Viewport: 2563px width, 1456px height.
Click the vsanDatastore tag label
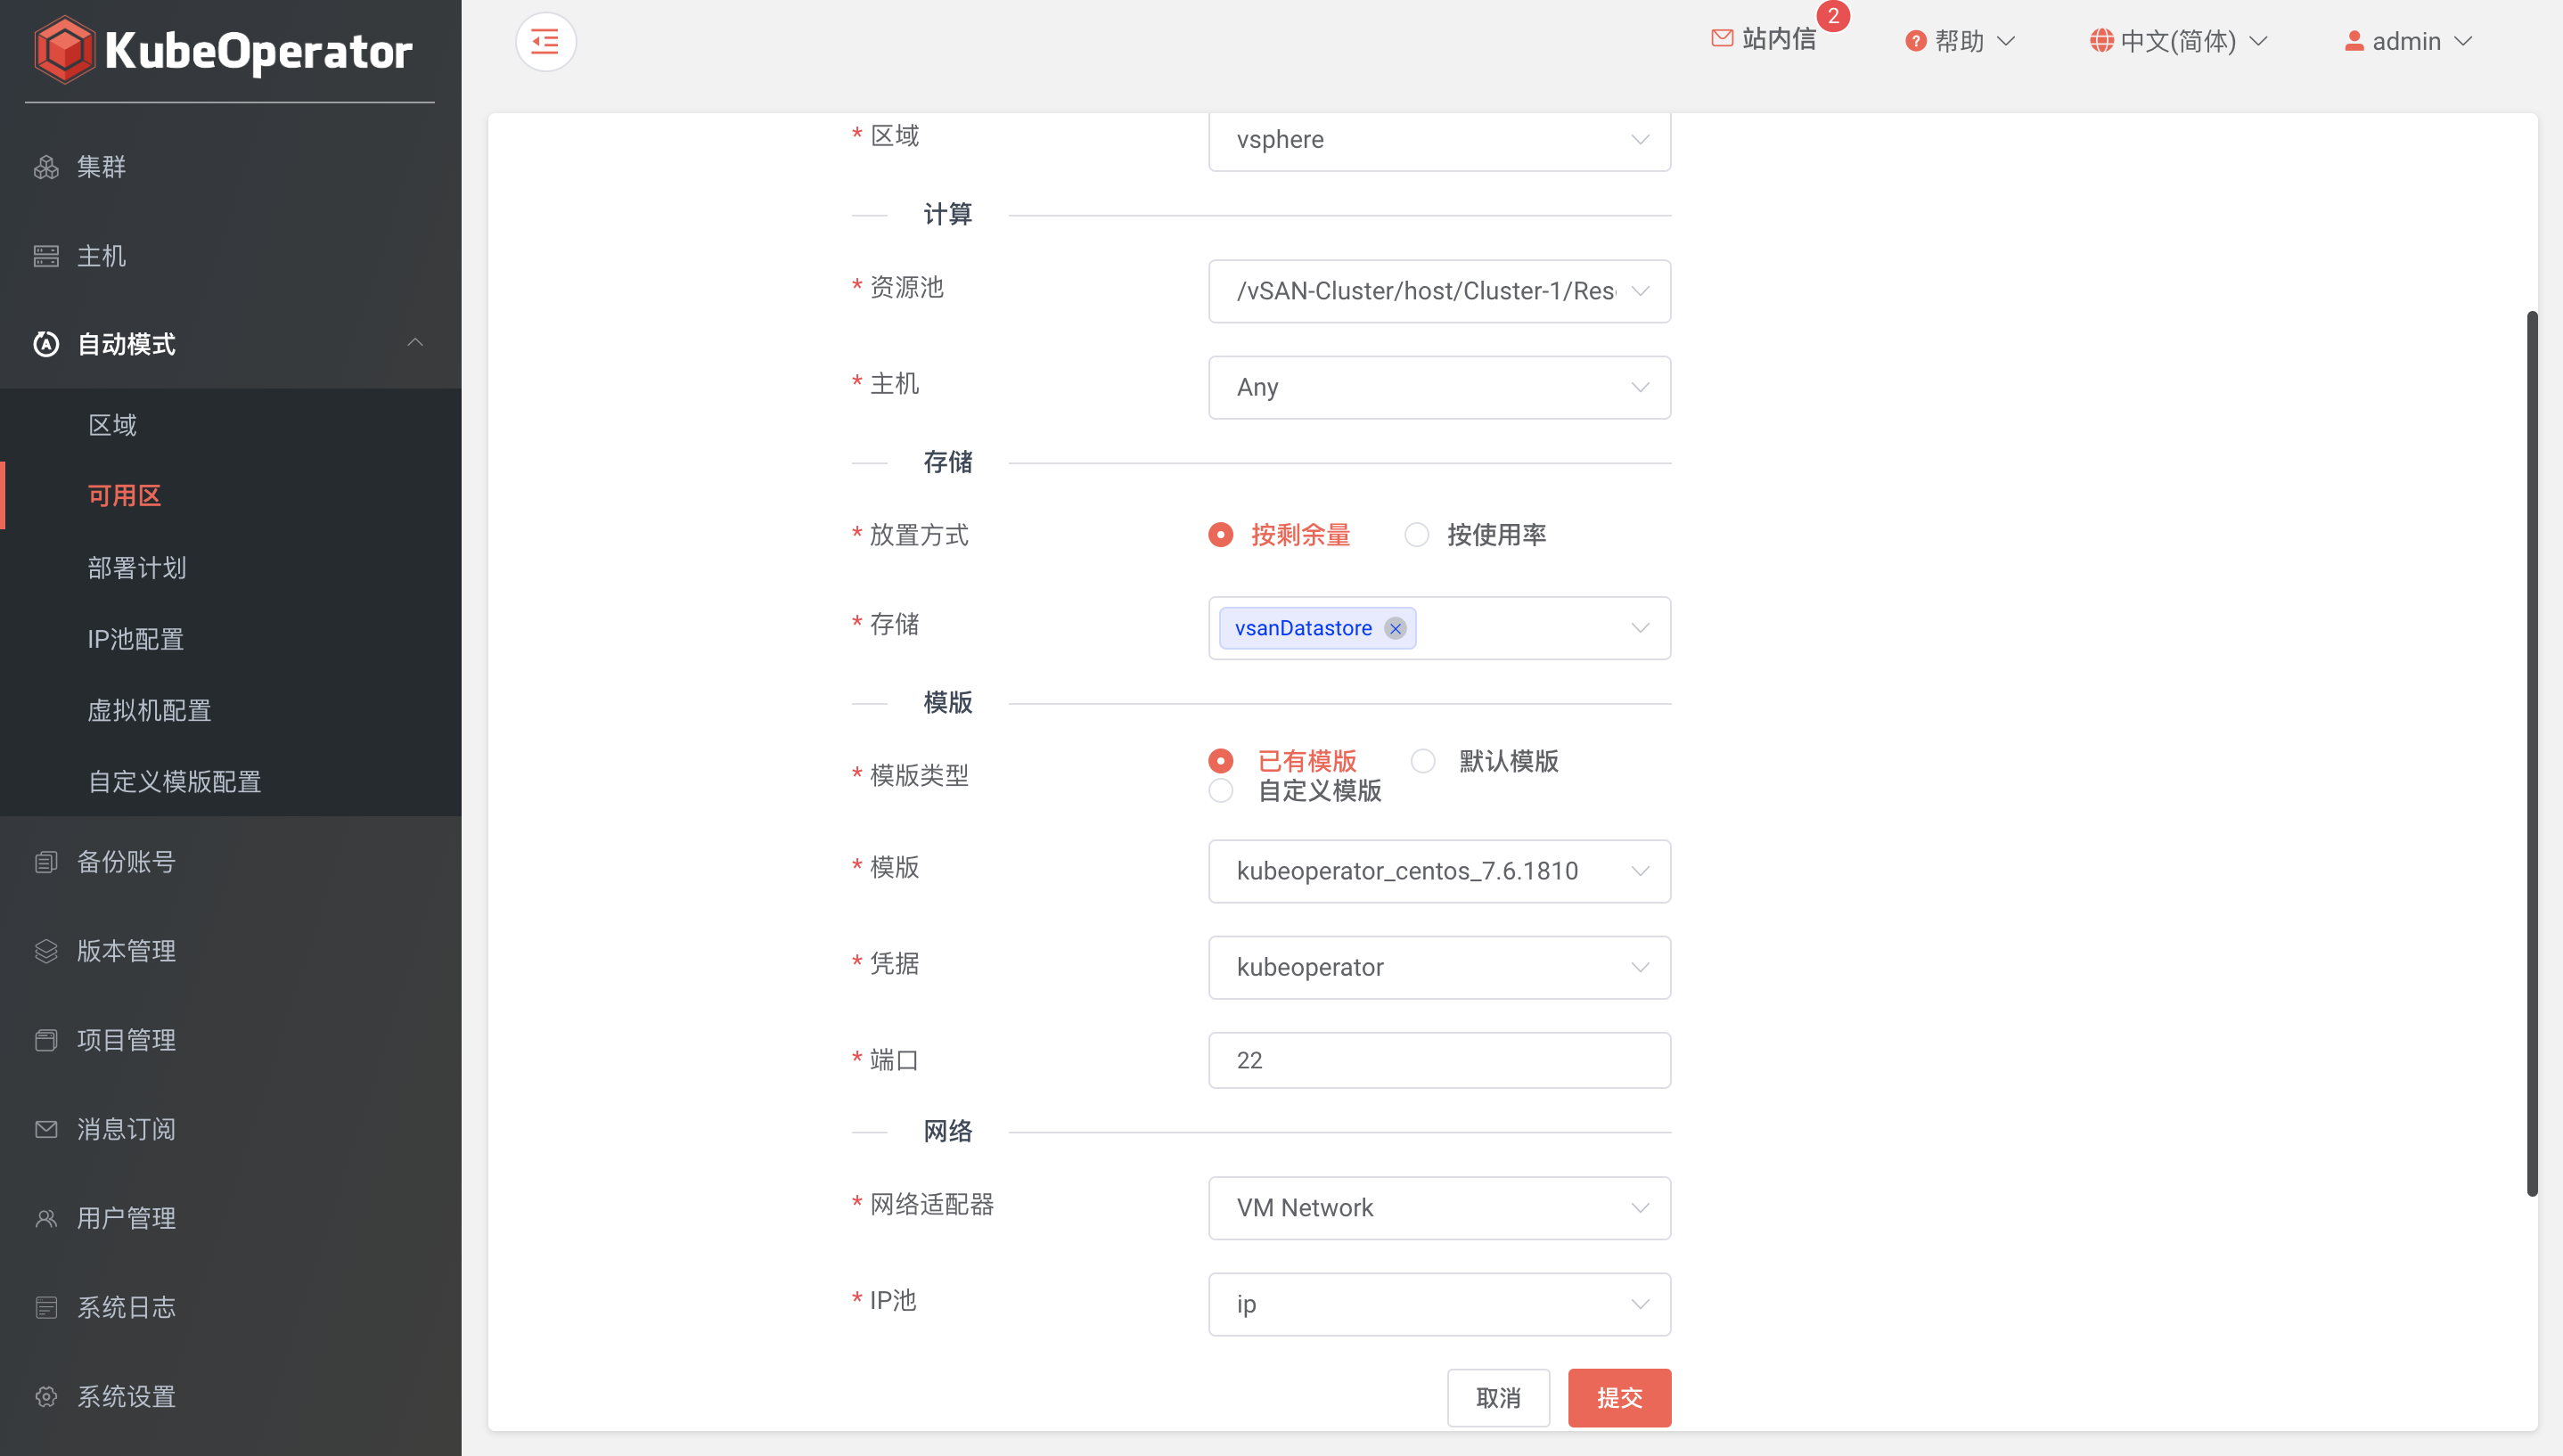pyautogui.click(x=1303, y=628)
